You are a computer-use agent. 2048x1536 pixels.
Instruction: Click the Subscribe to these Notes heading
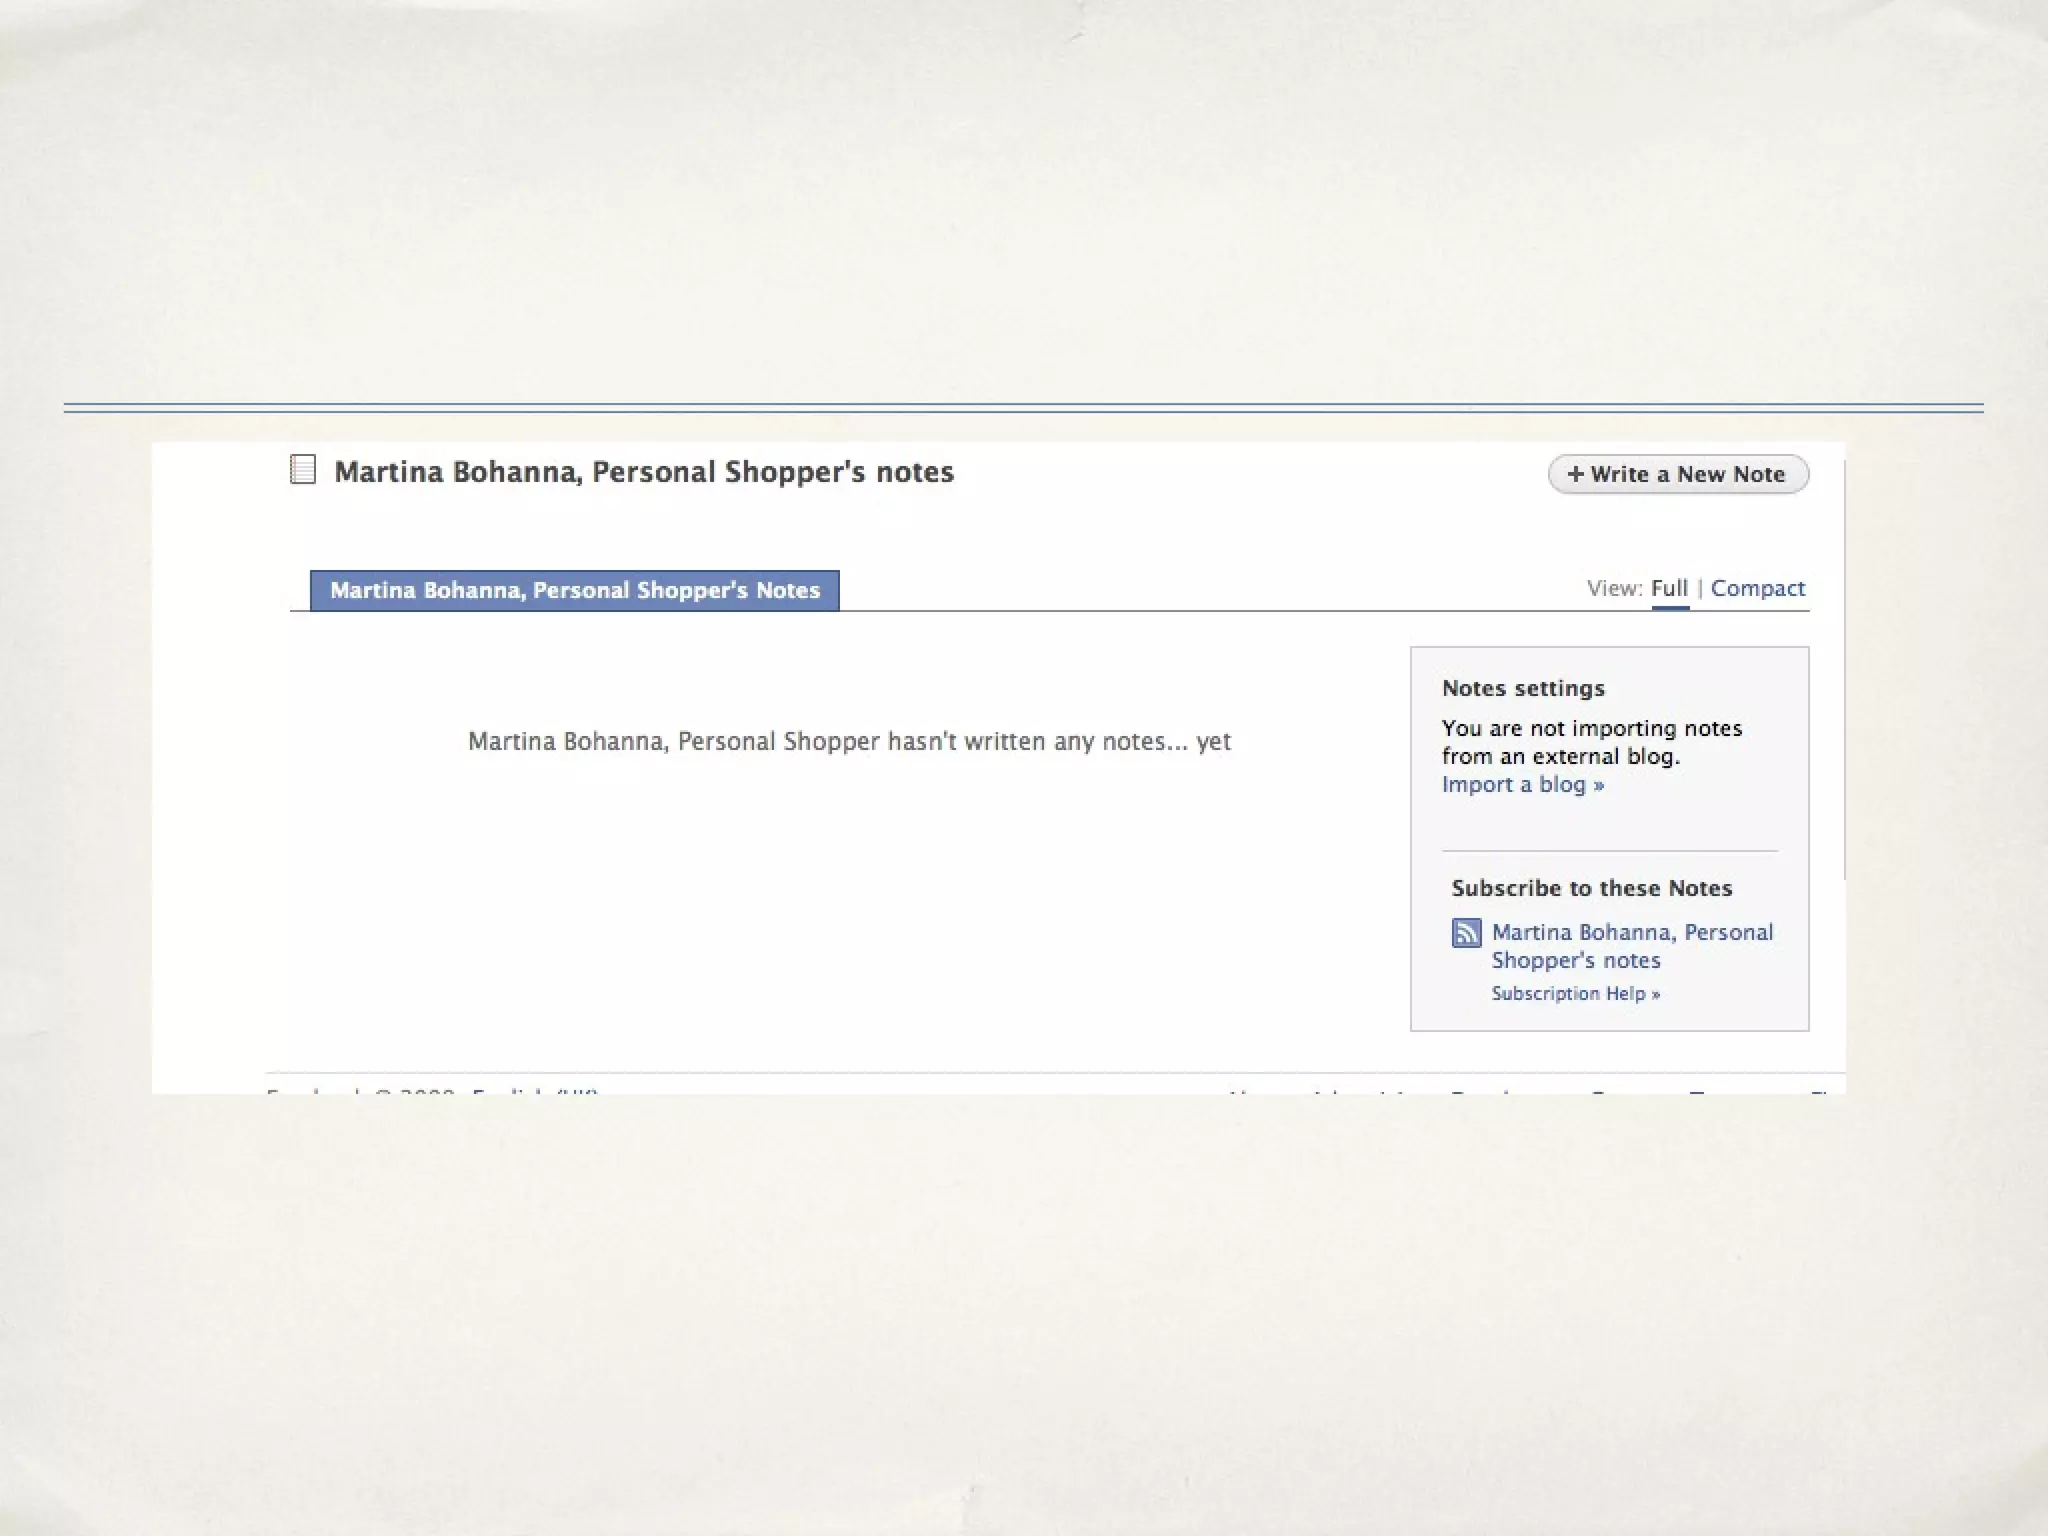pyautogui.click(x=1591, y=888)
